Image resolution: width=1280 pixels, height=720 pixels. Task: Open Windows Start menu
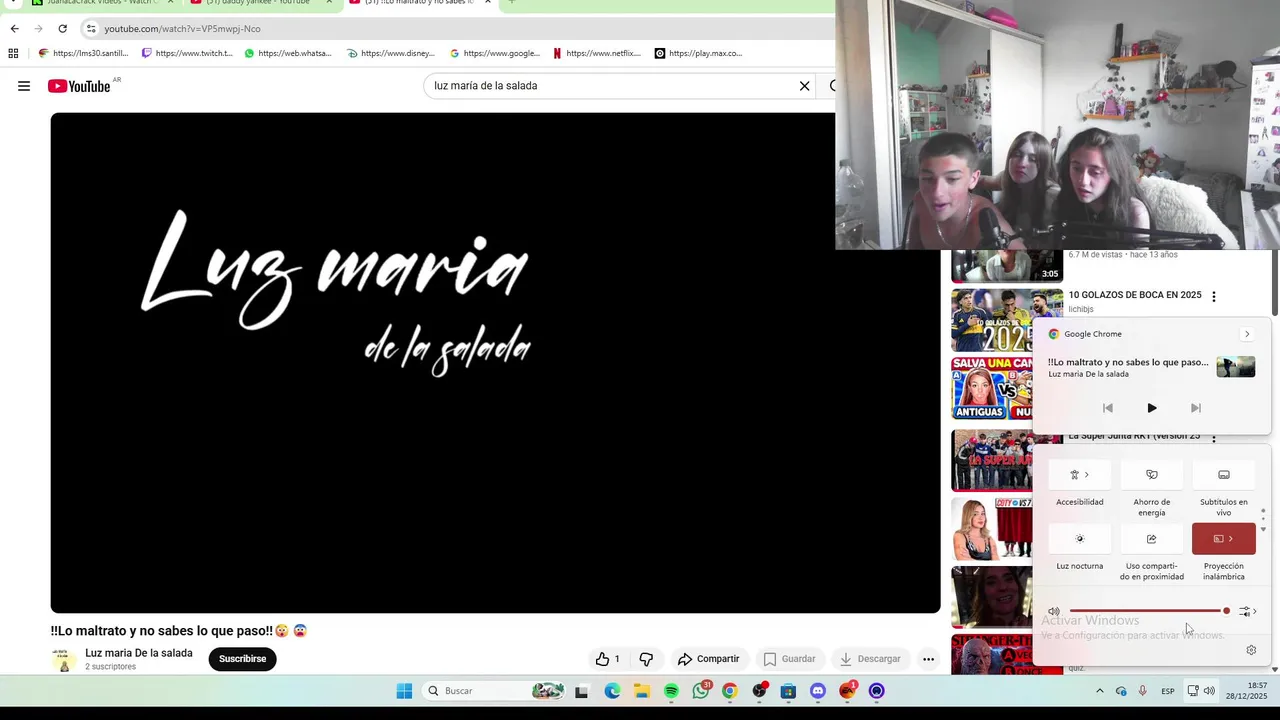(404, 691)
